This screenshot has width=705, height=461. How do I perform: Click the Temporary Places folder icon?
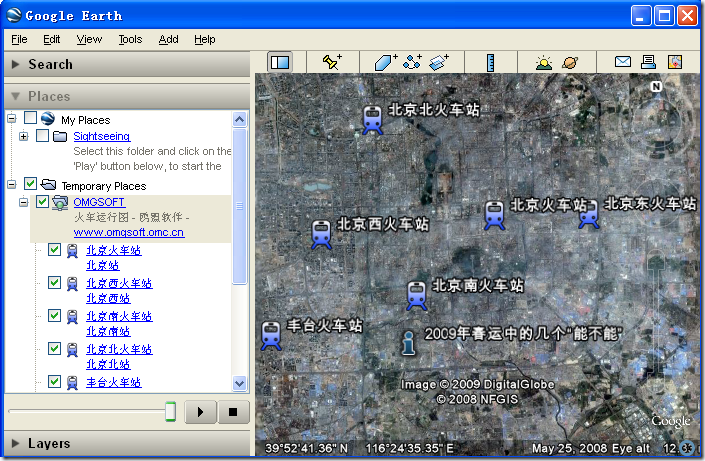tap(48, 184)
